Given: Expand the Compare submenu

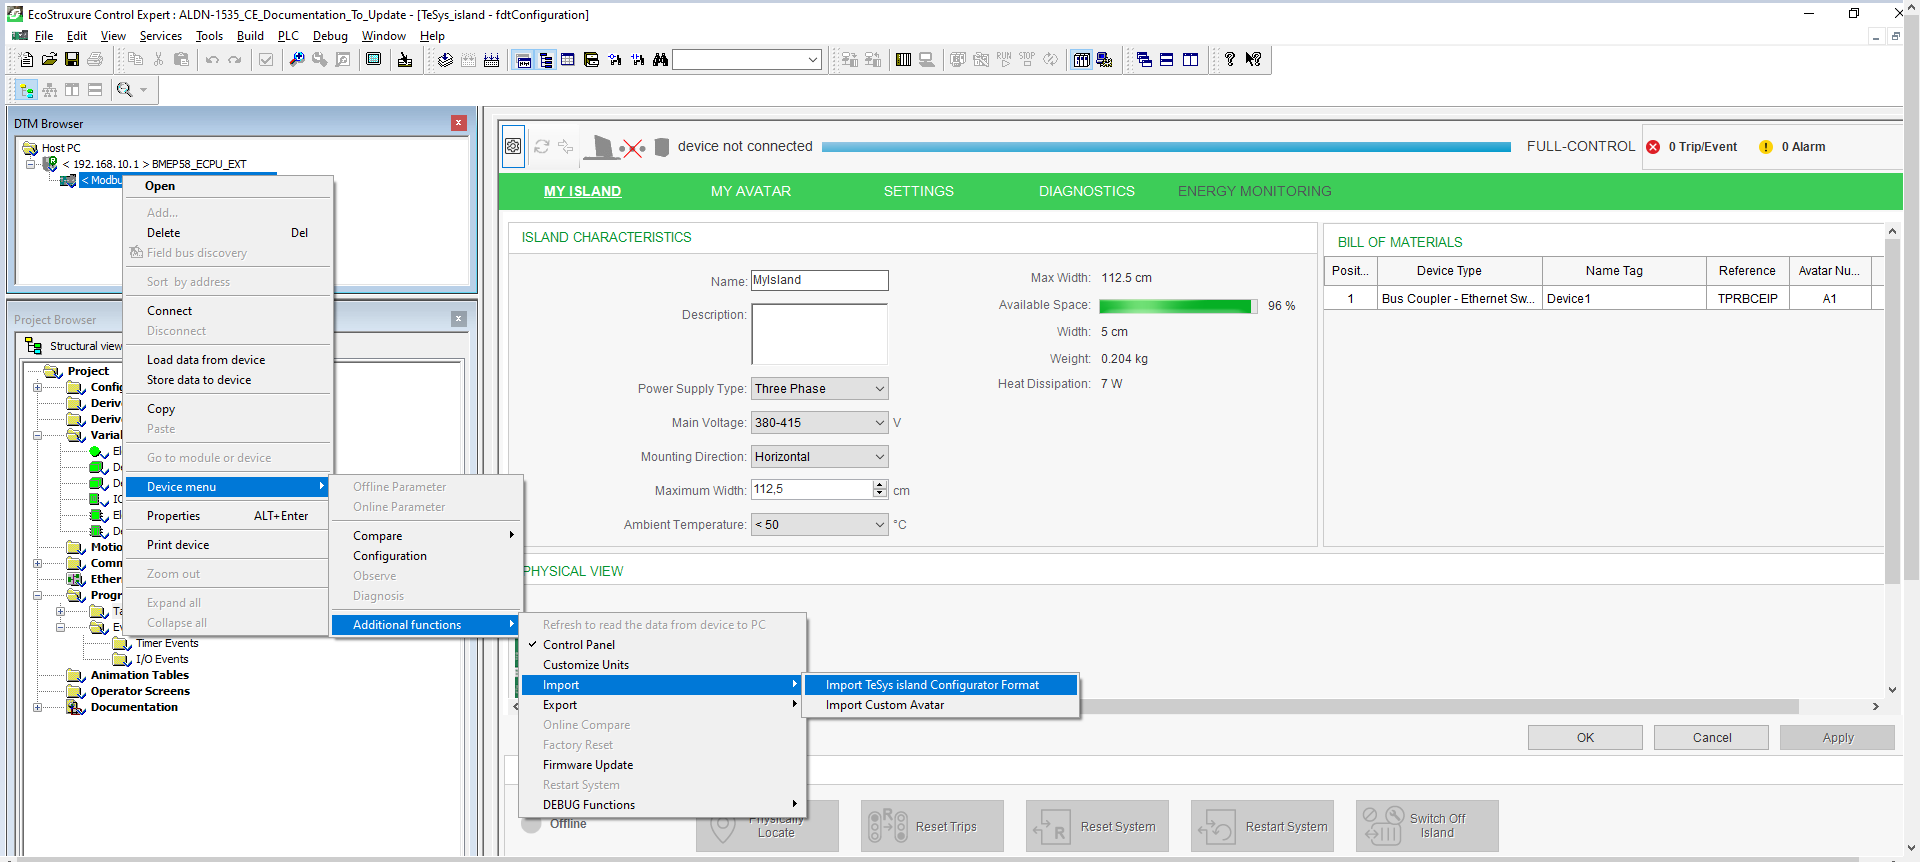Looking at the screenshot, I should point(427,536).
